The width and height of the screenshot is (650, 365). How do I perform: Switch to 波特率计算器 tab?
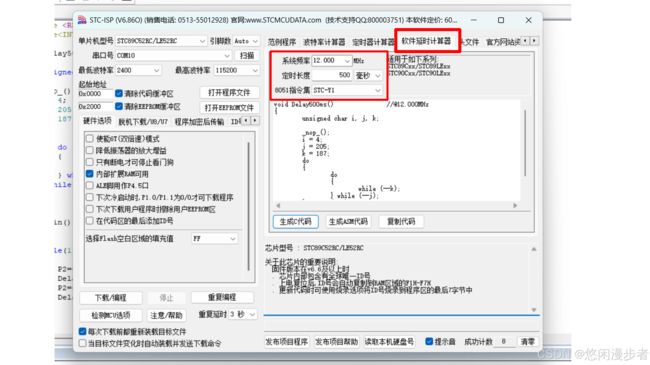coord(324,42)
